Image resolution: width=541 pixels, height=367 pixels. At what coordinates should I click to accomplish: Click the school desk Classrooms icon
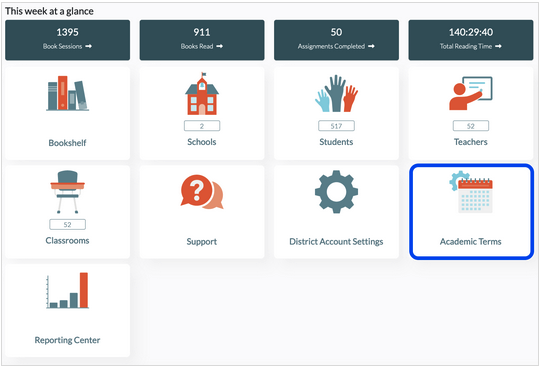point(68,192)
